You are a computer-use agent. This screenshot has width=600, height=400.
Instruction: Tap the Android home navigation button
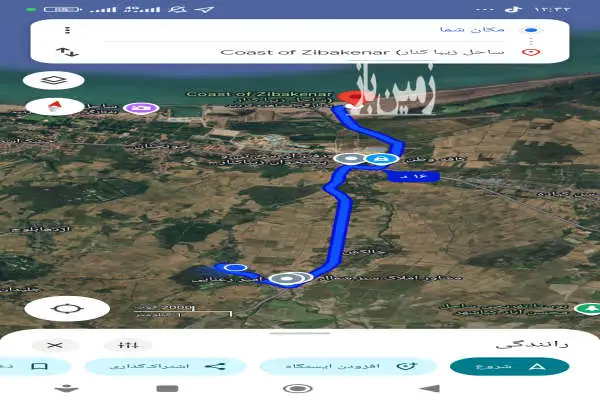(x=297, y=389)
